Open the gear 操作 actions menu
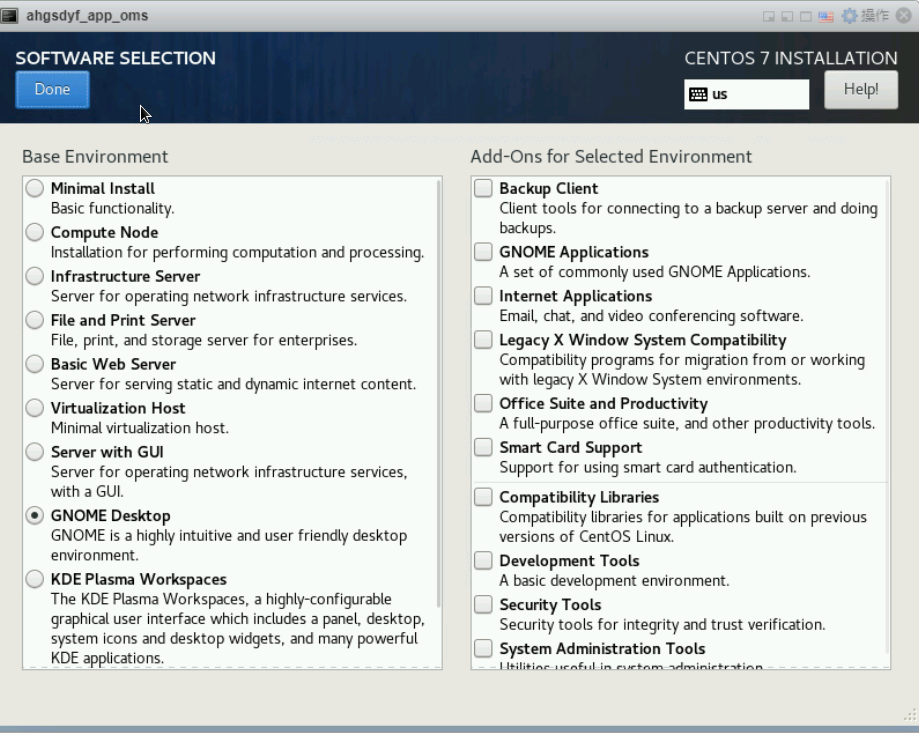This screenshot has height=733, width=919. point(865,16)
